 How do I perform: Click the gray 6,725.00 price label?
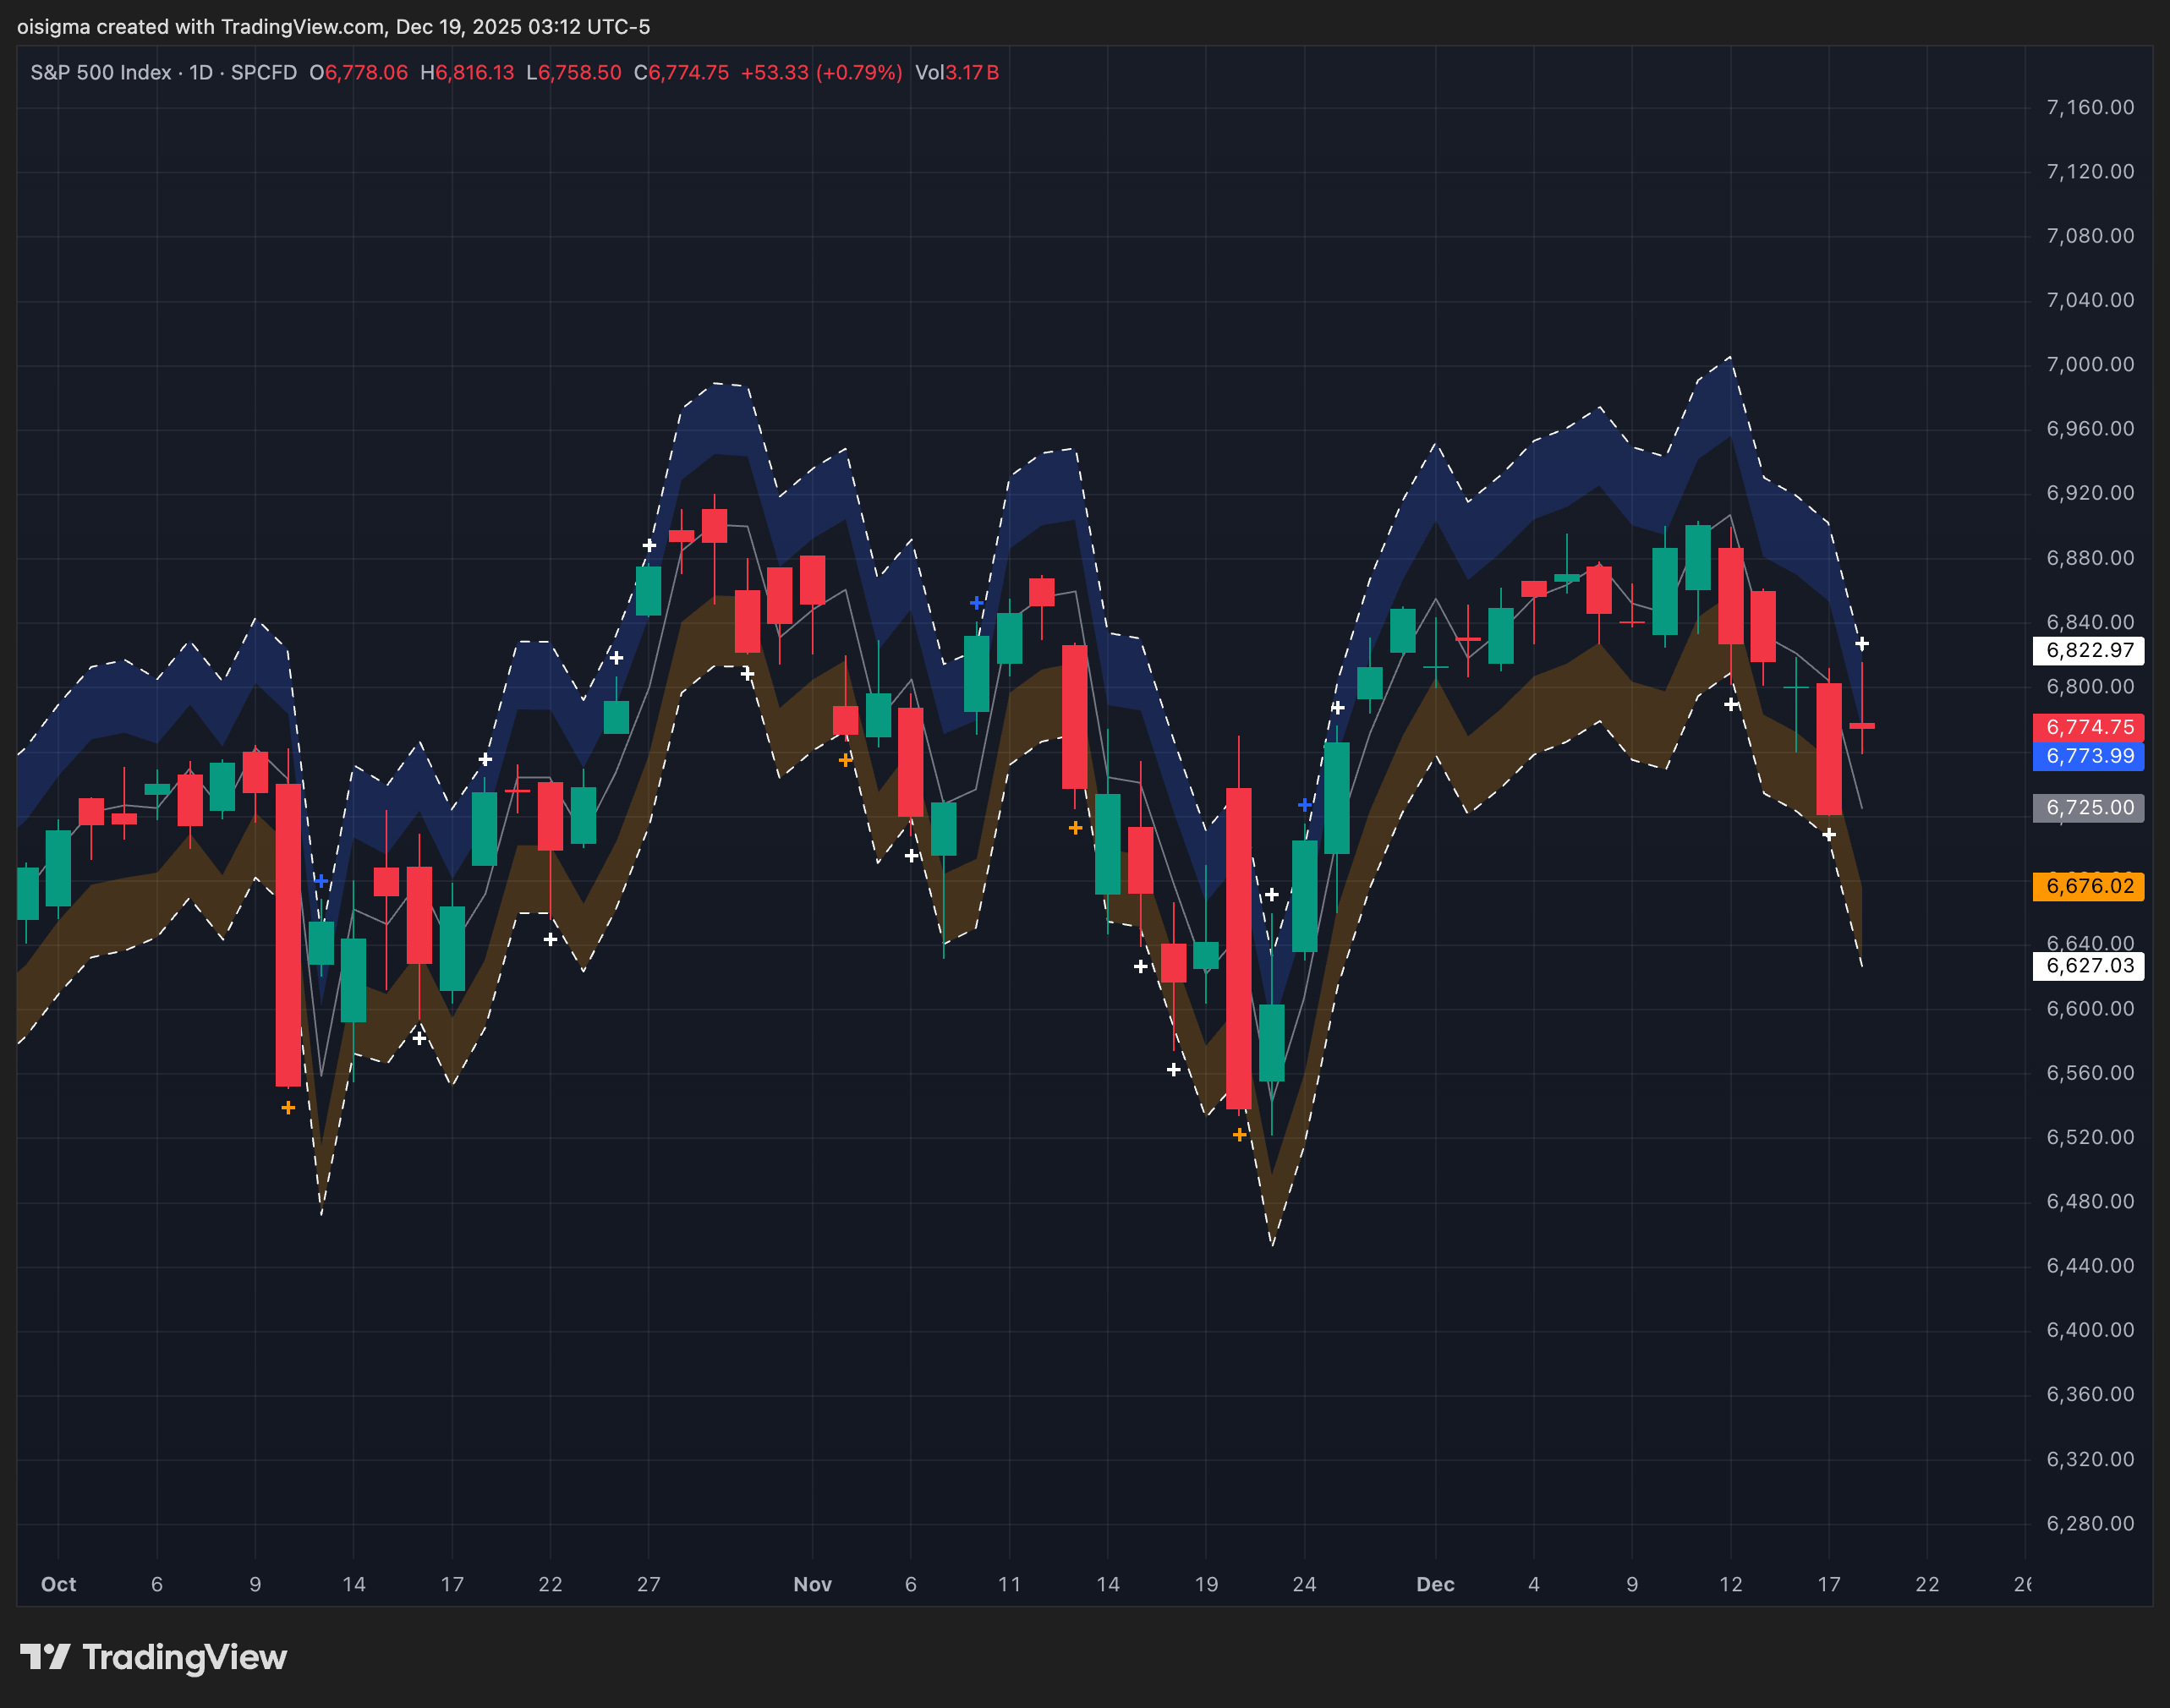coord(2089,807)
